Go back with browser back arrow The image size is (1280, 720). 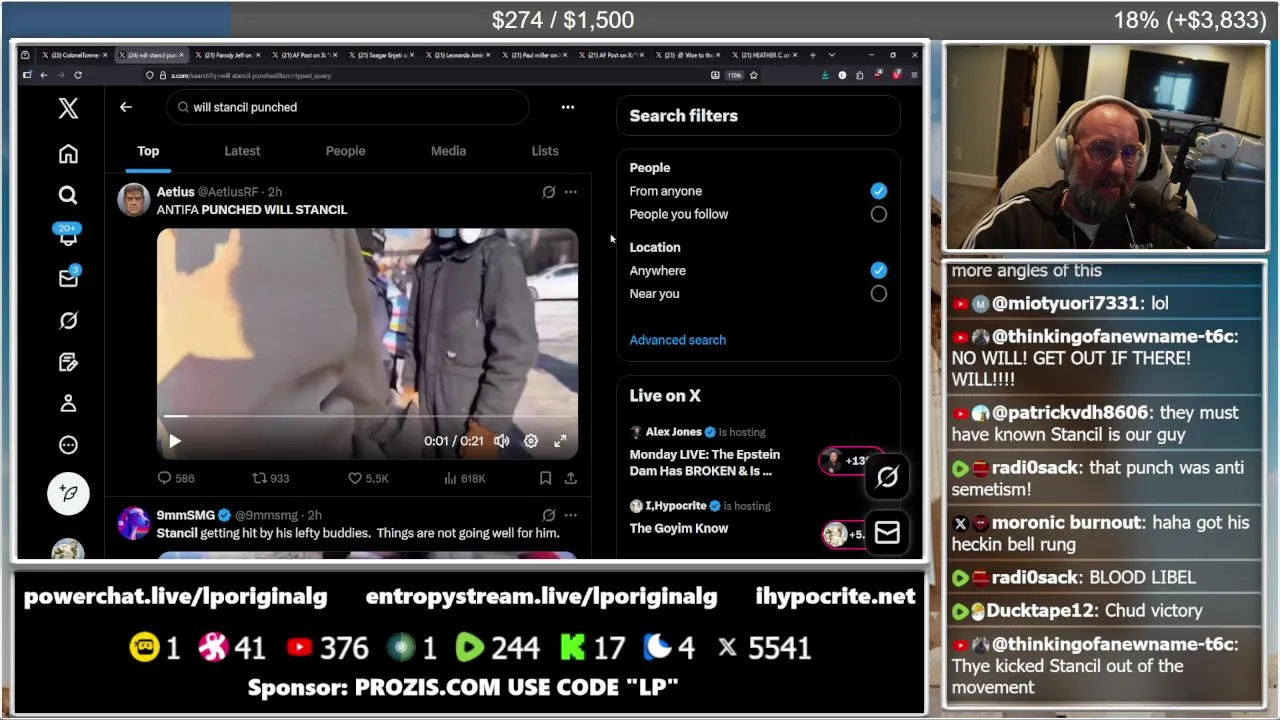[x=44, y=75]
